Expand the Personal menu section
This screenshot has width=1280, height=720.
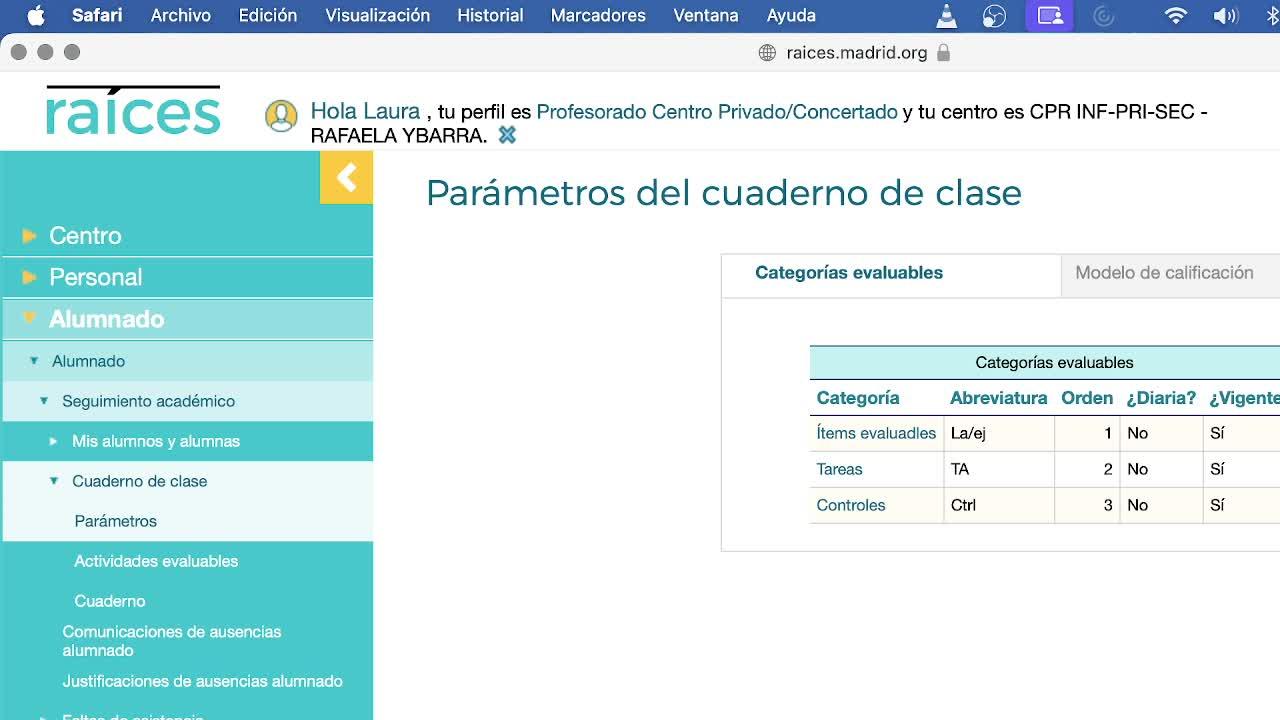(29, 277)
